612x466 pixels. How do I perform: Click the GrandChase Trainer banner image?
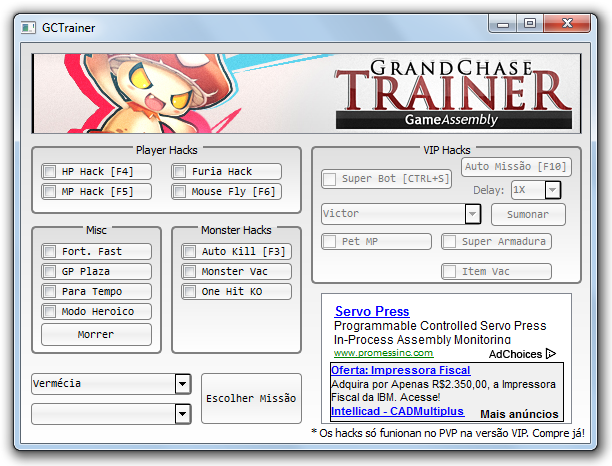click(x=306, y=94)
